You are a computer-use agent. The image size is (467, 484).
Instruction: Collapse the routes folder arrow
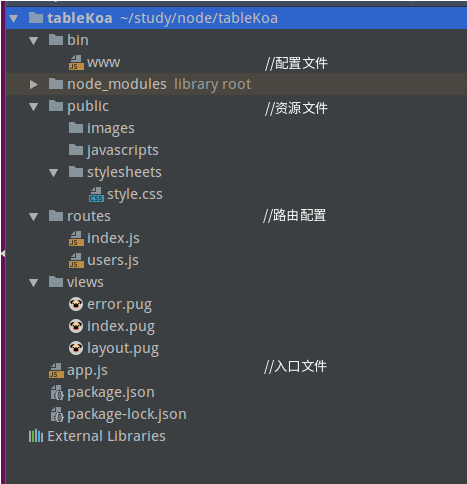coord(34,217)
